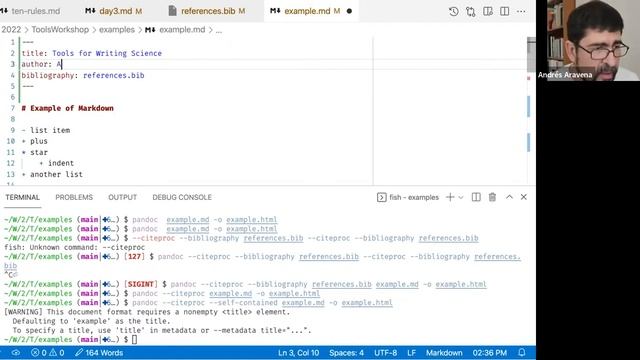
Task: Open notifications bell in status bar
Action: coord(522,353)
